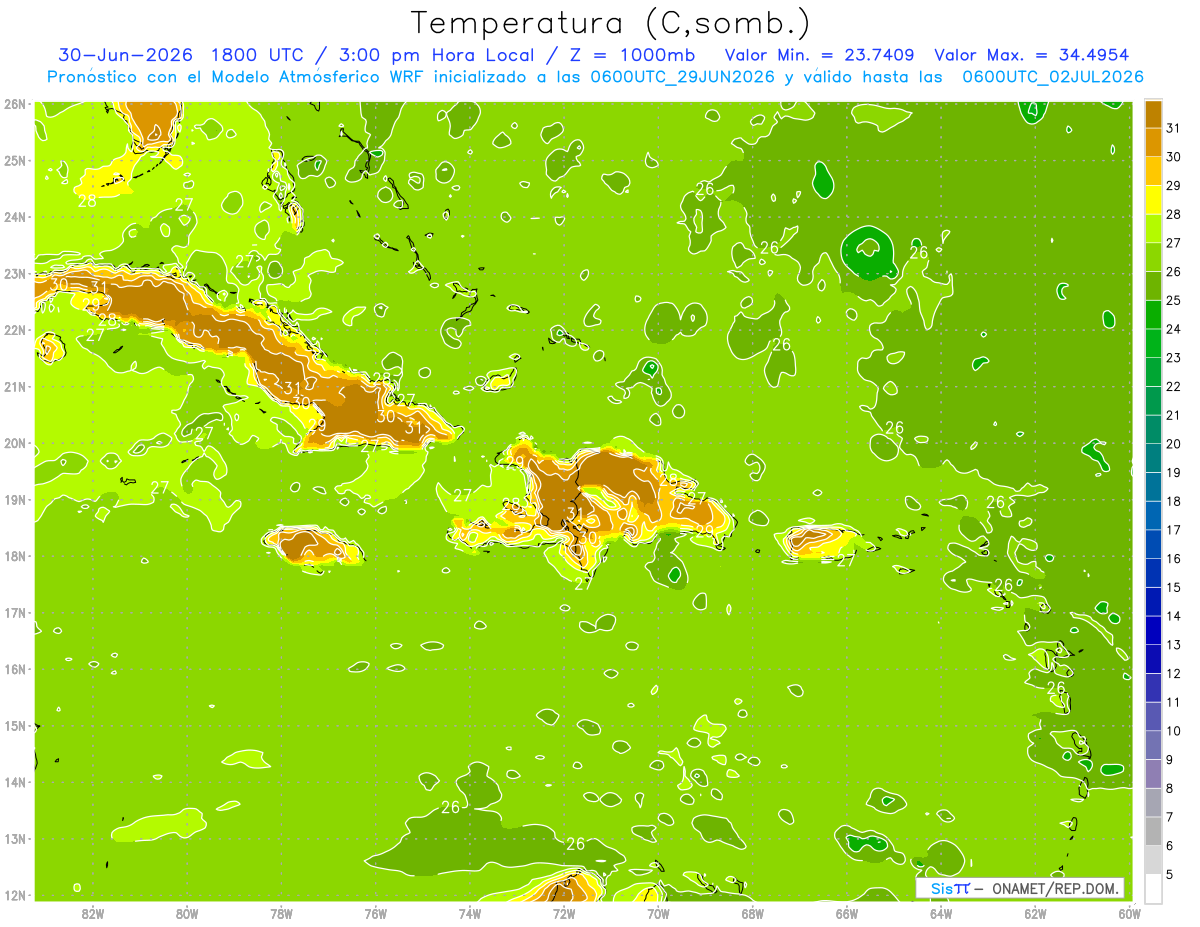The width and height of the screenshot is (1200, 927).
Task: Select the '0600UTC_29JUN2026' initialization time
Action: [x=681, y=77]
